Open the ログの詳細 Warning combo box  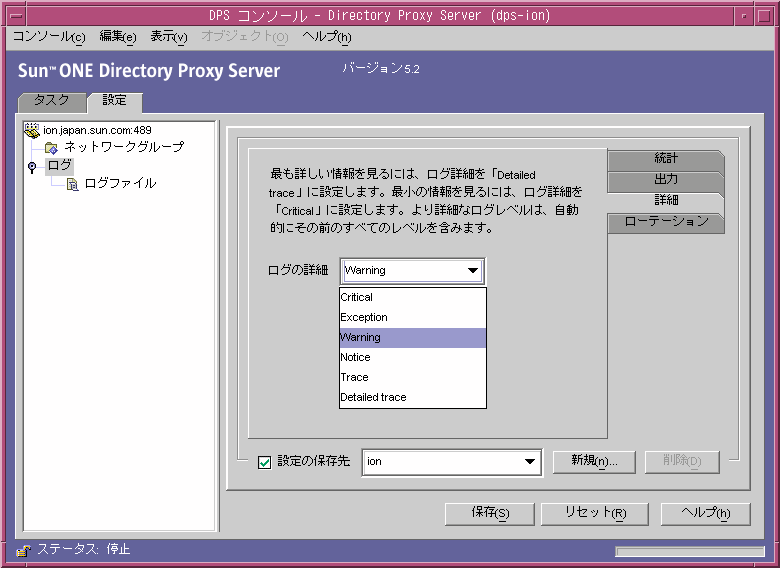click(412, 271)
